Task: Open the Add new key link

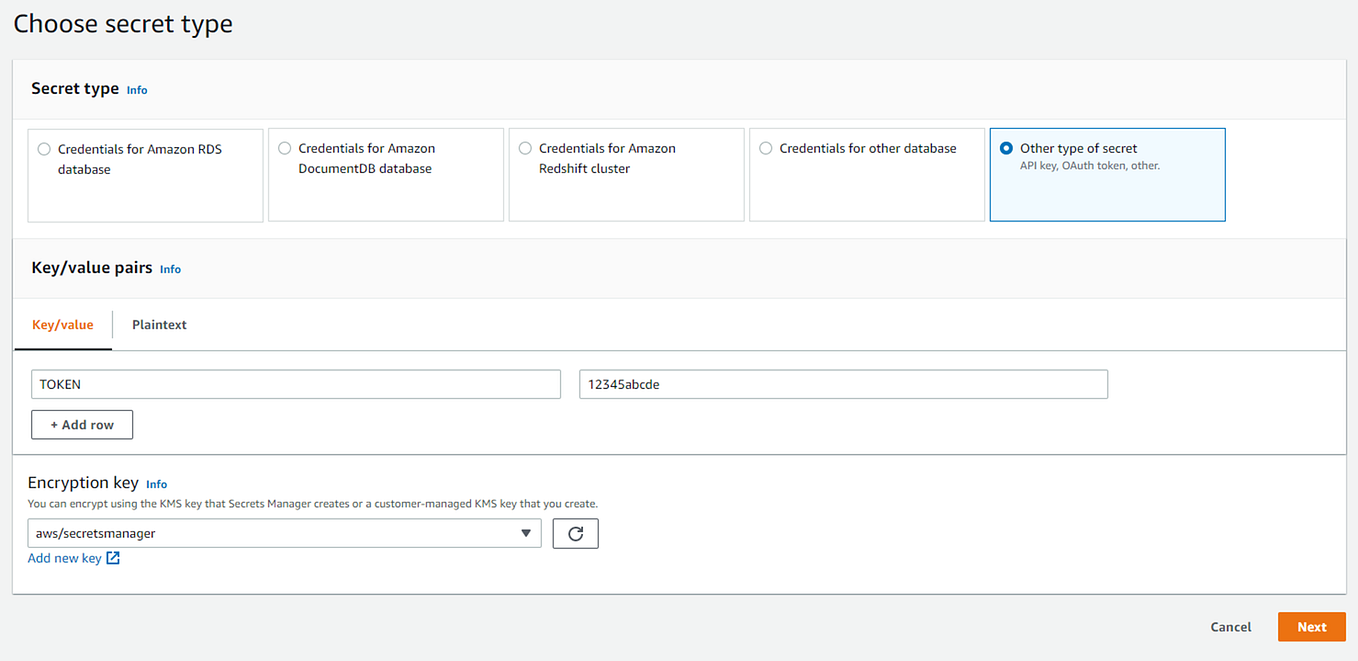Action: (65, 558)
